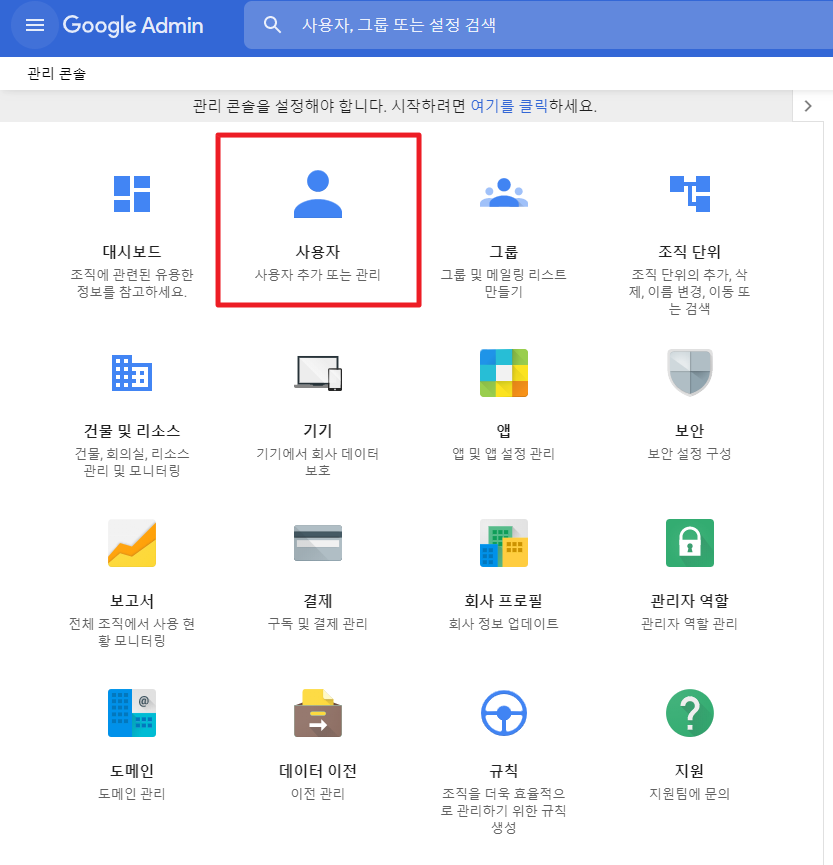Viewport: 833px width, 865px height.
Task: Open the 관리자 역할 padlock icon
Action: tap(690, 543)
